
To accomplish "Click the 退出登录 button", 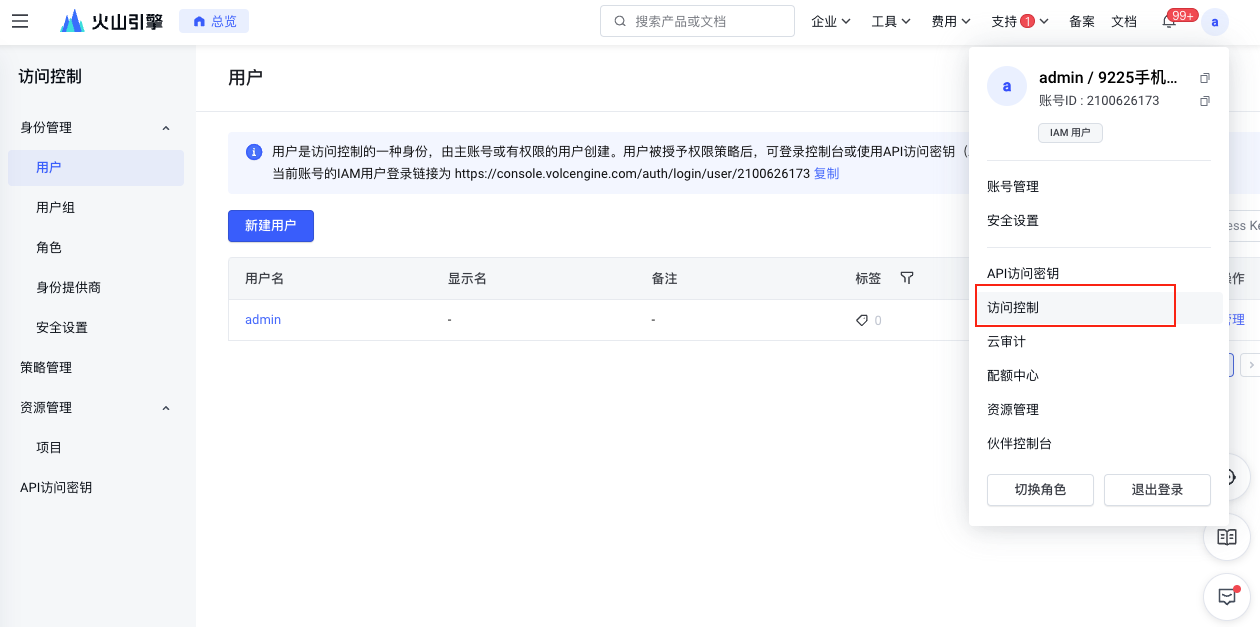I will tap(1157, 490).
